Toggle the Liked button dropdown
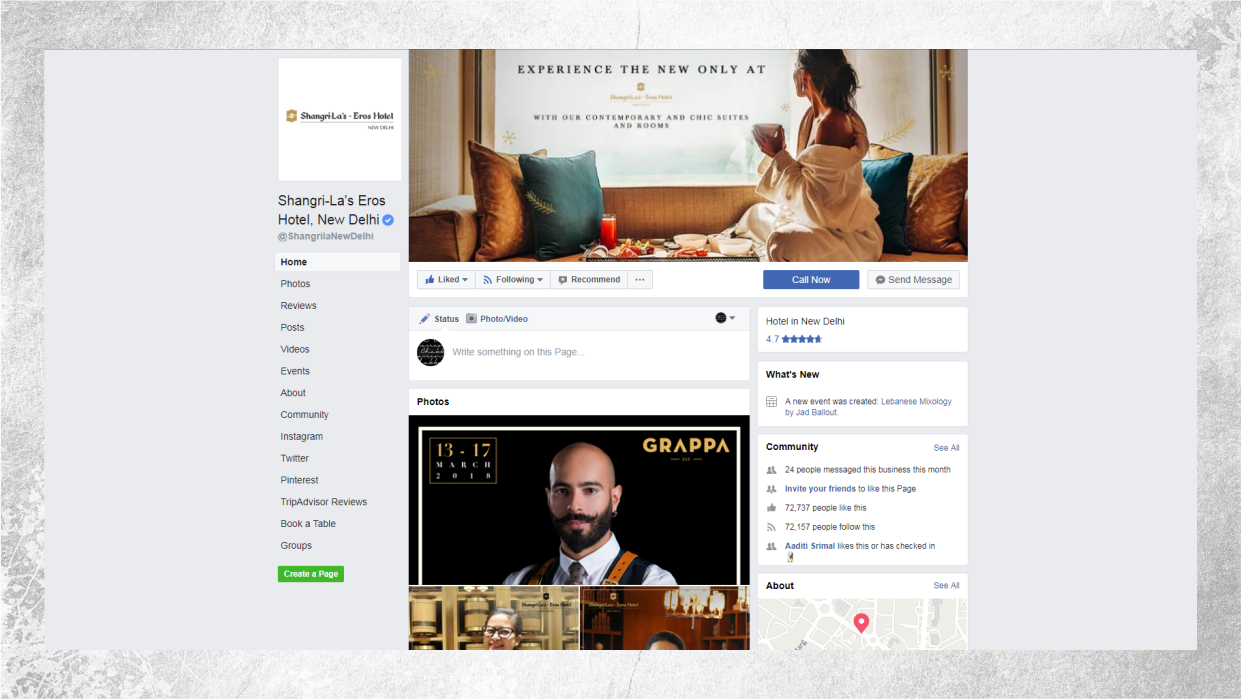 pyautogui.click(x=446, y=280)
